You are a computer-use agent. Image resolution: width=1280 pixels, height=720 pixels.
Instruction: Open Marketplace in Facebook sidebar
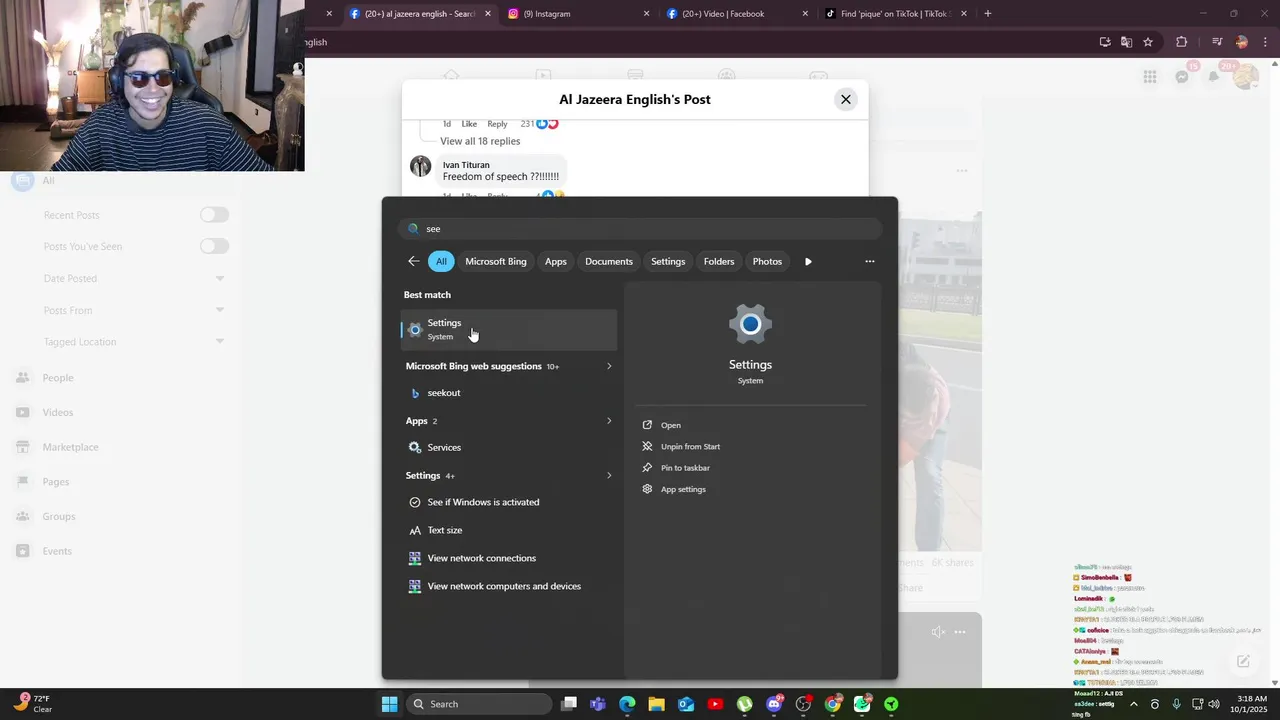tap(70, 447)
